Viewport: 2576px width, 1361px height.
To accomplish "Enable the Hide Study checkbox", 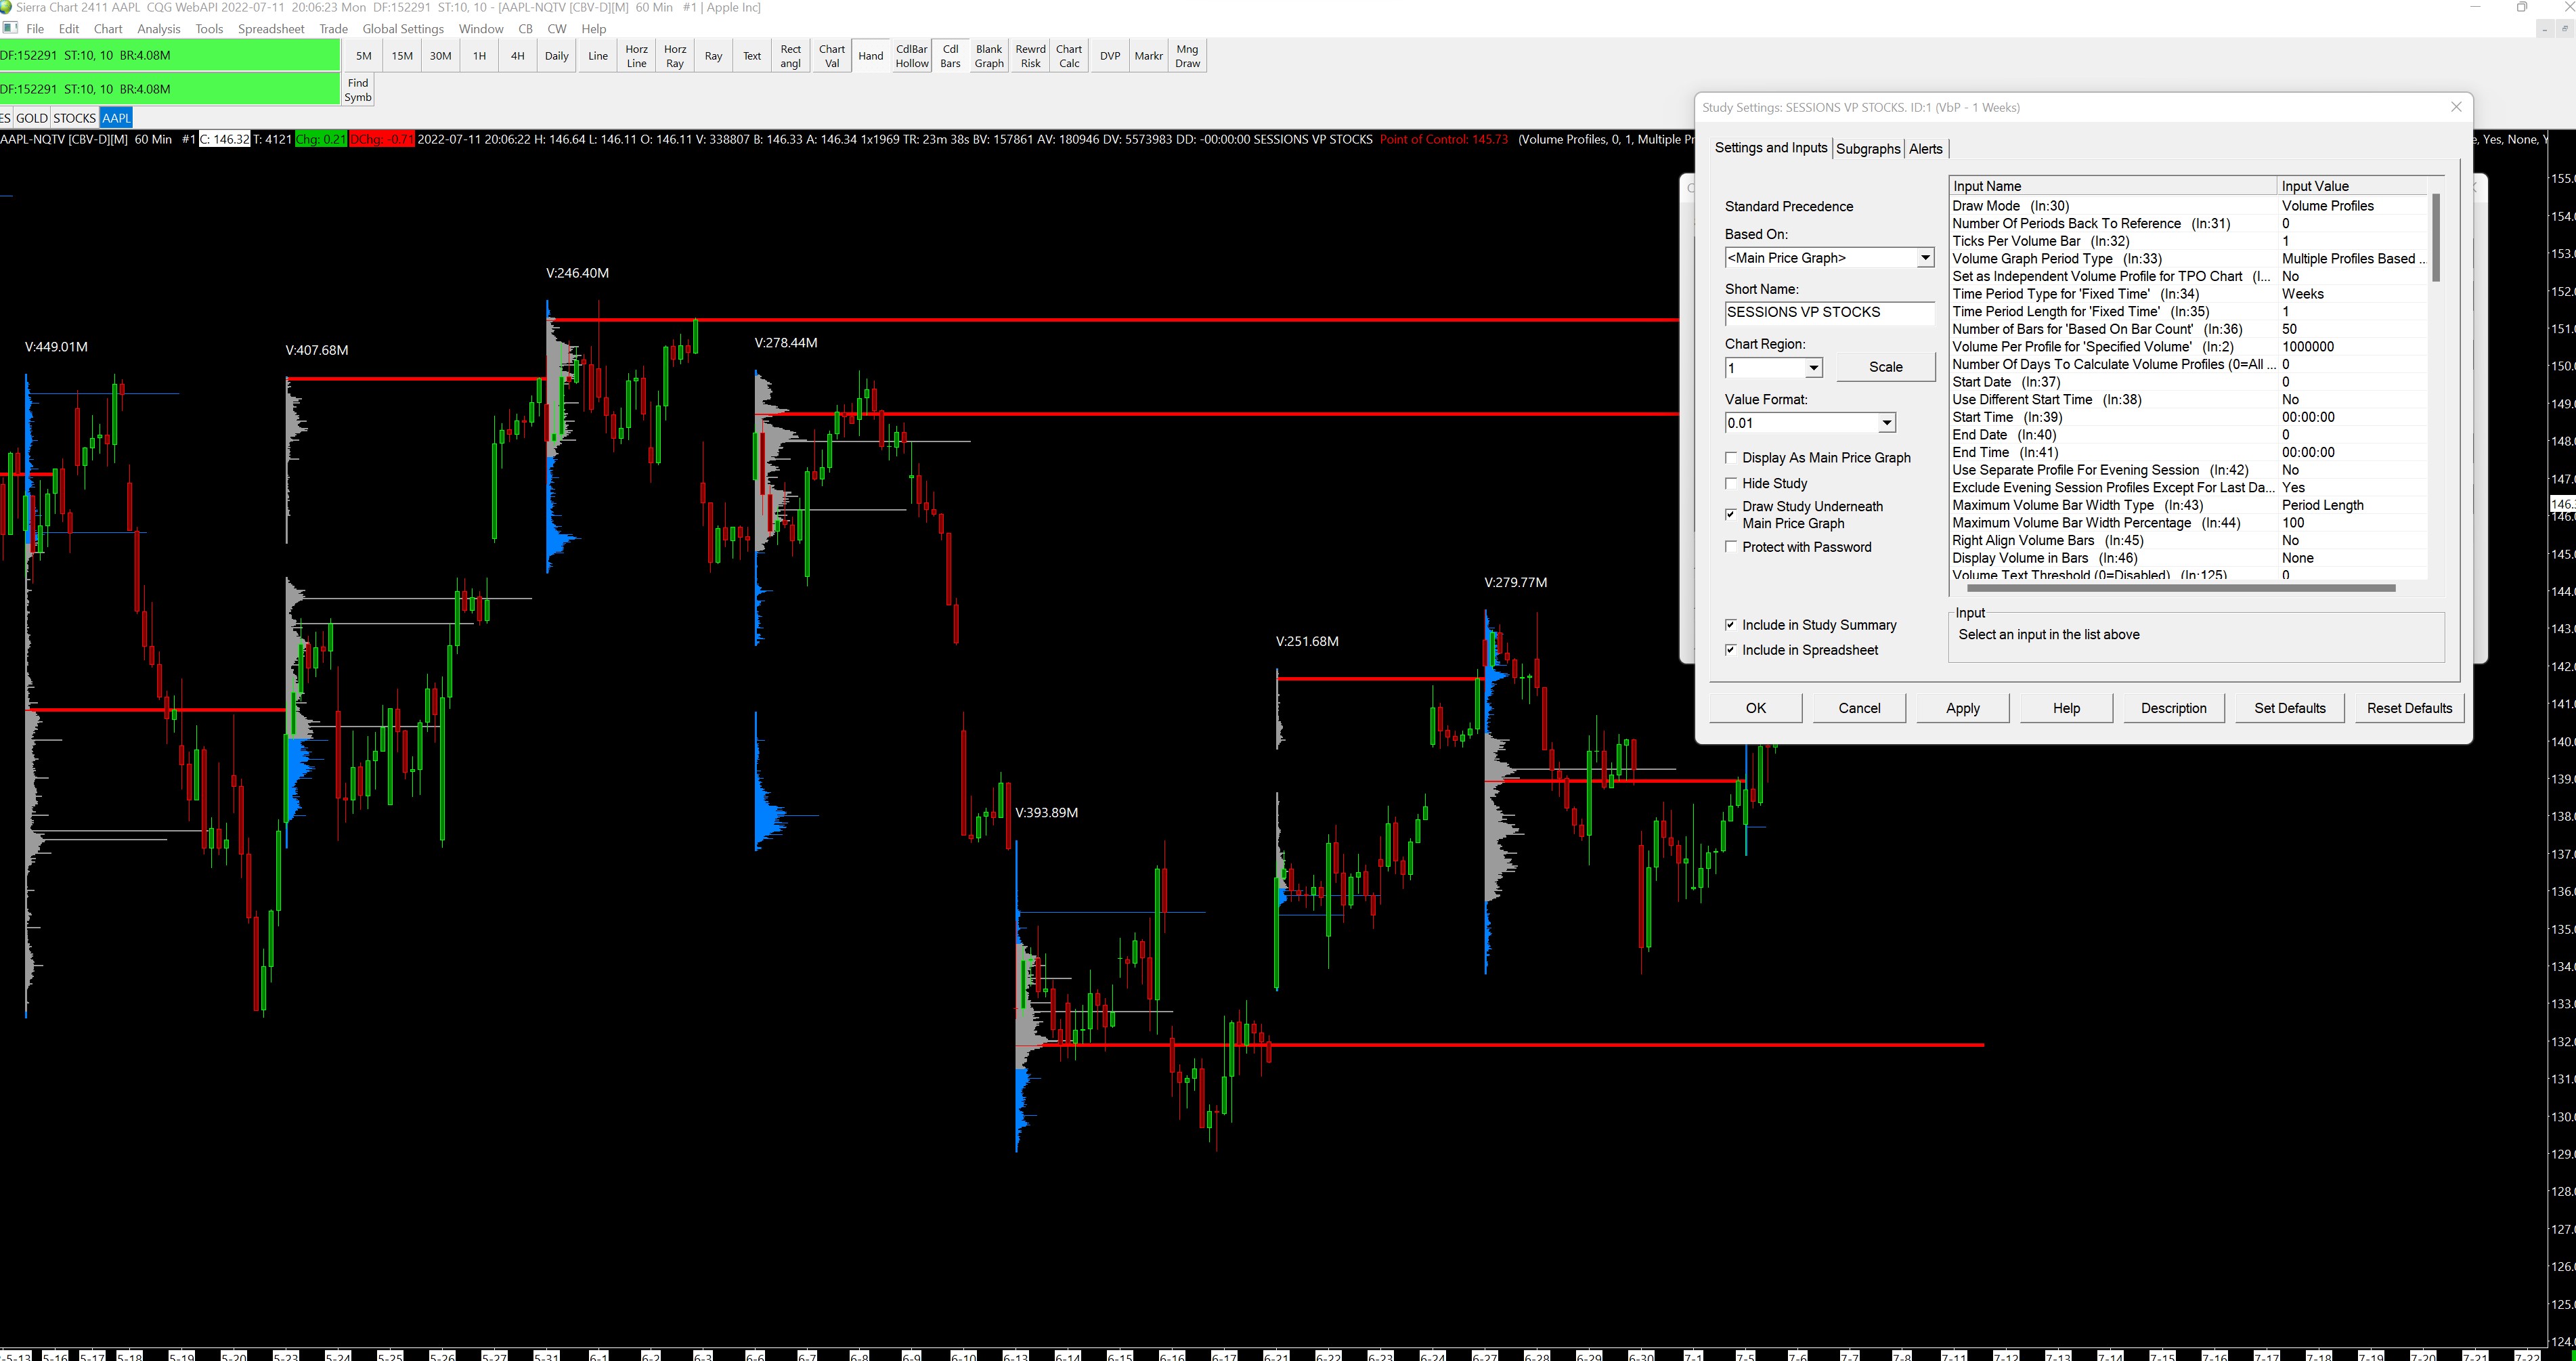I will [1731, 484].
